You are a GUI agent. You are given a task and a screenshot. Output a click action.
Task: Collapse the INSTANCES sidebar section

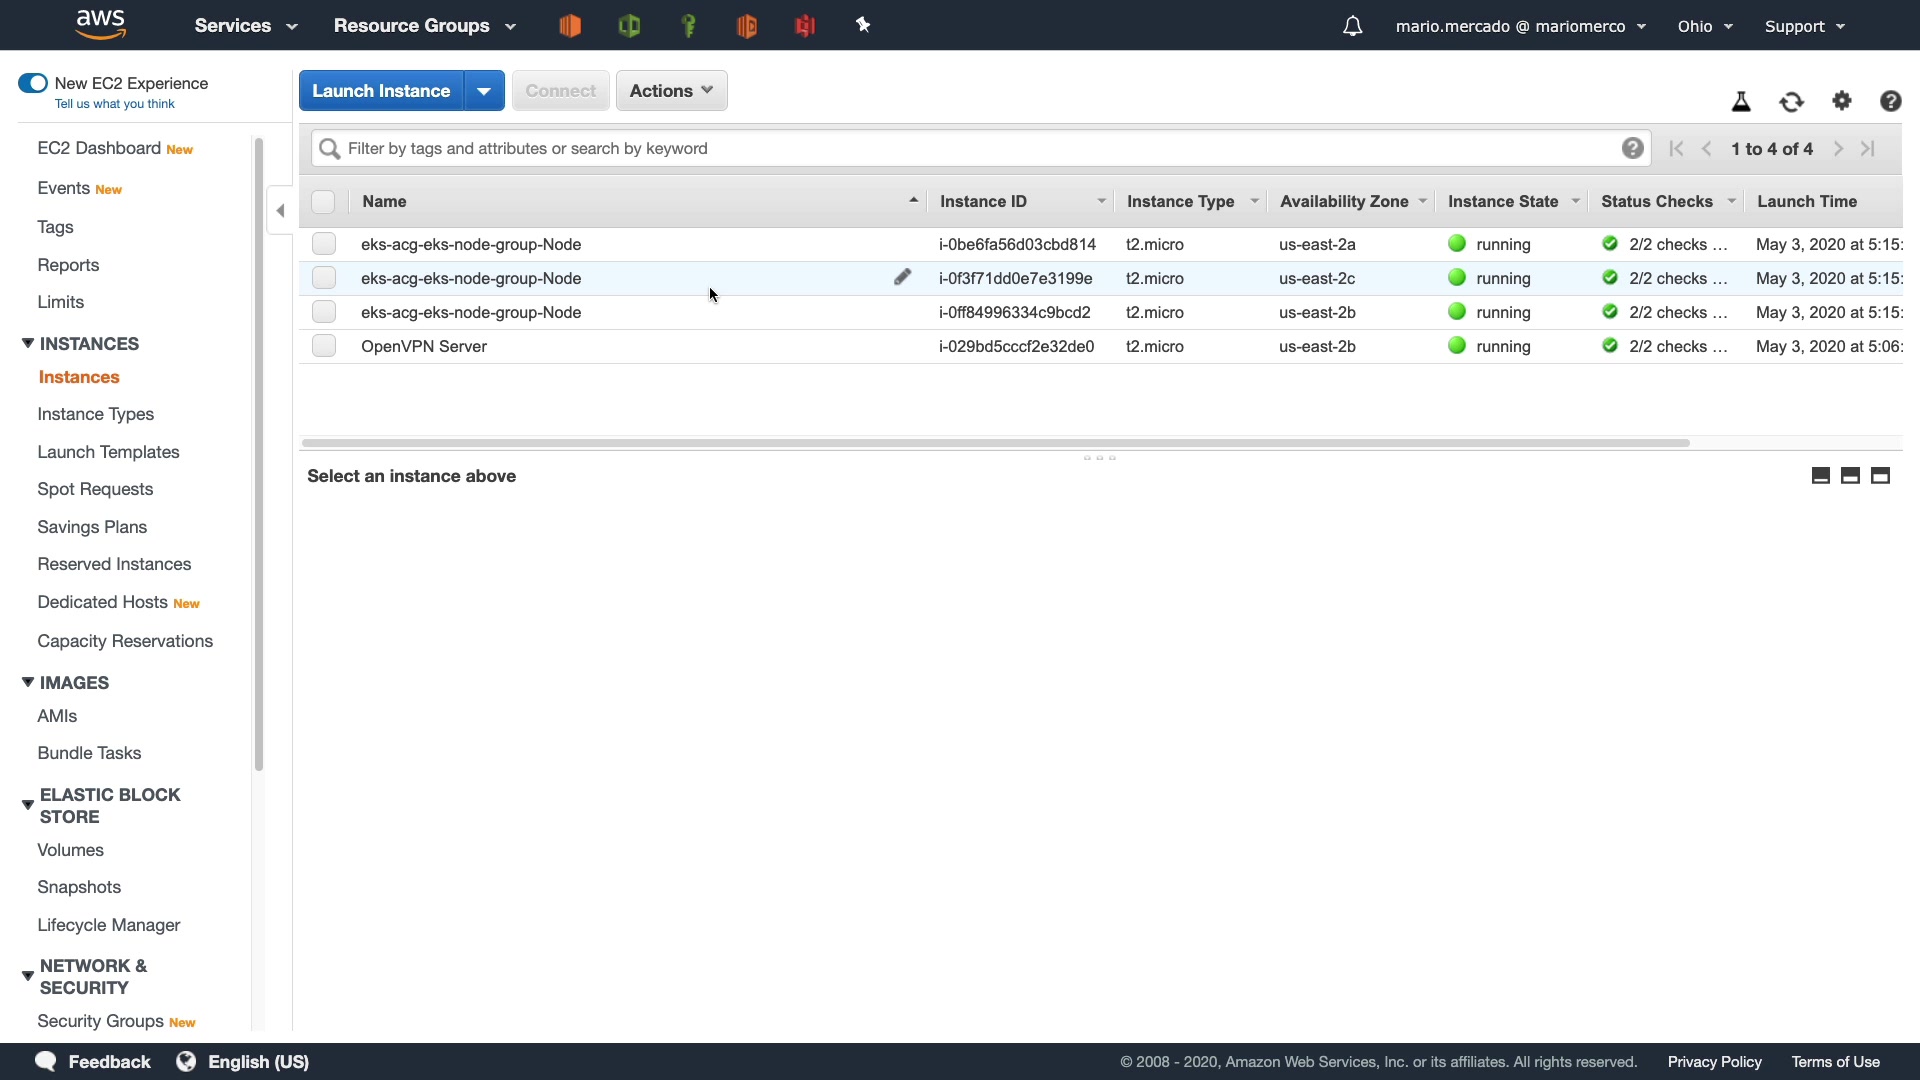(x=28, y=344)
